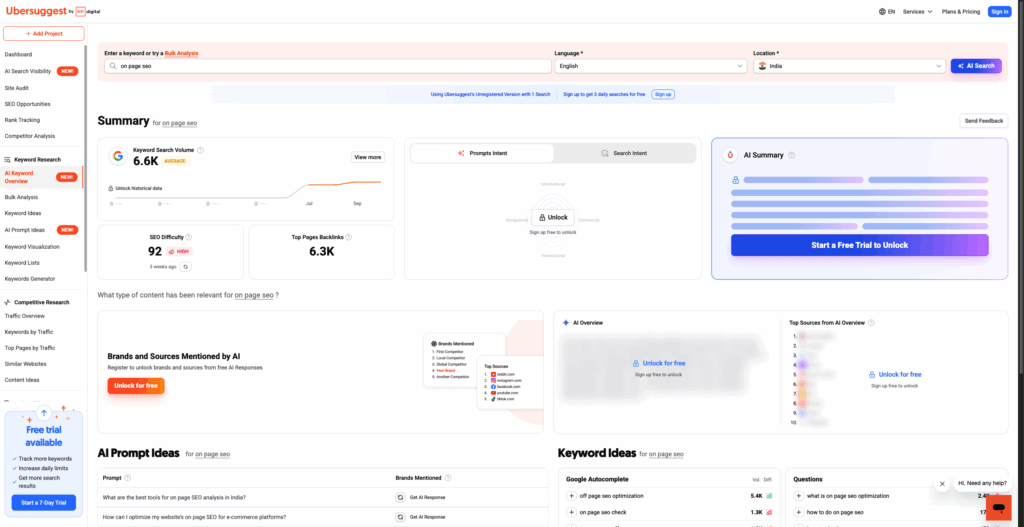Open Competitor Analysis in sidebar
Viewport: 1024px width, 527px height.
(30, 136)
